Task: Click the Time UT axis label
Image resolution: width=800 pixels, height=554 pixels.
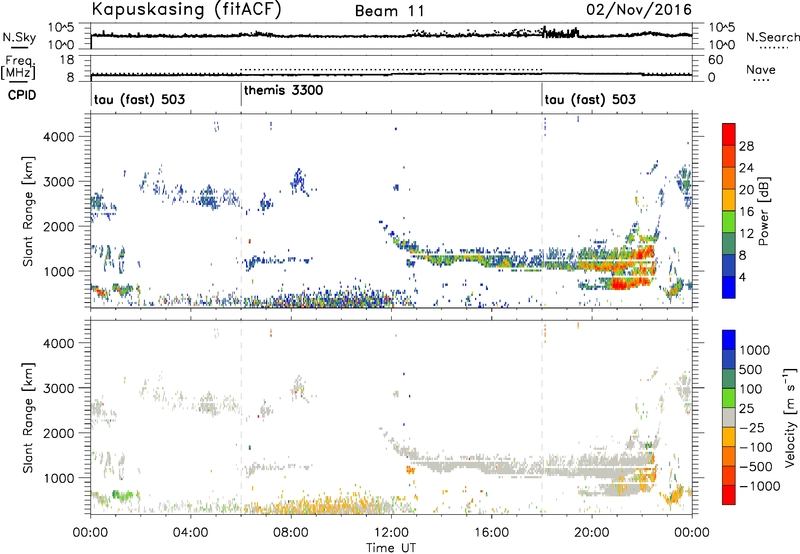Action: 391,548
